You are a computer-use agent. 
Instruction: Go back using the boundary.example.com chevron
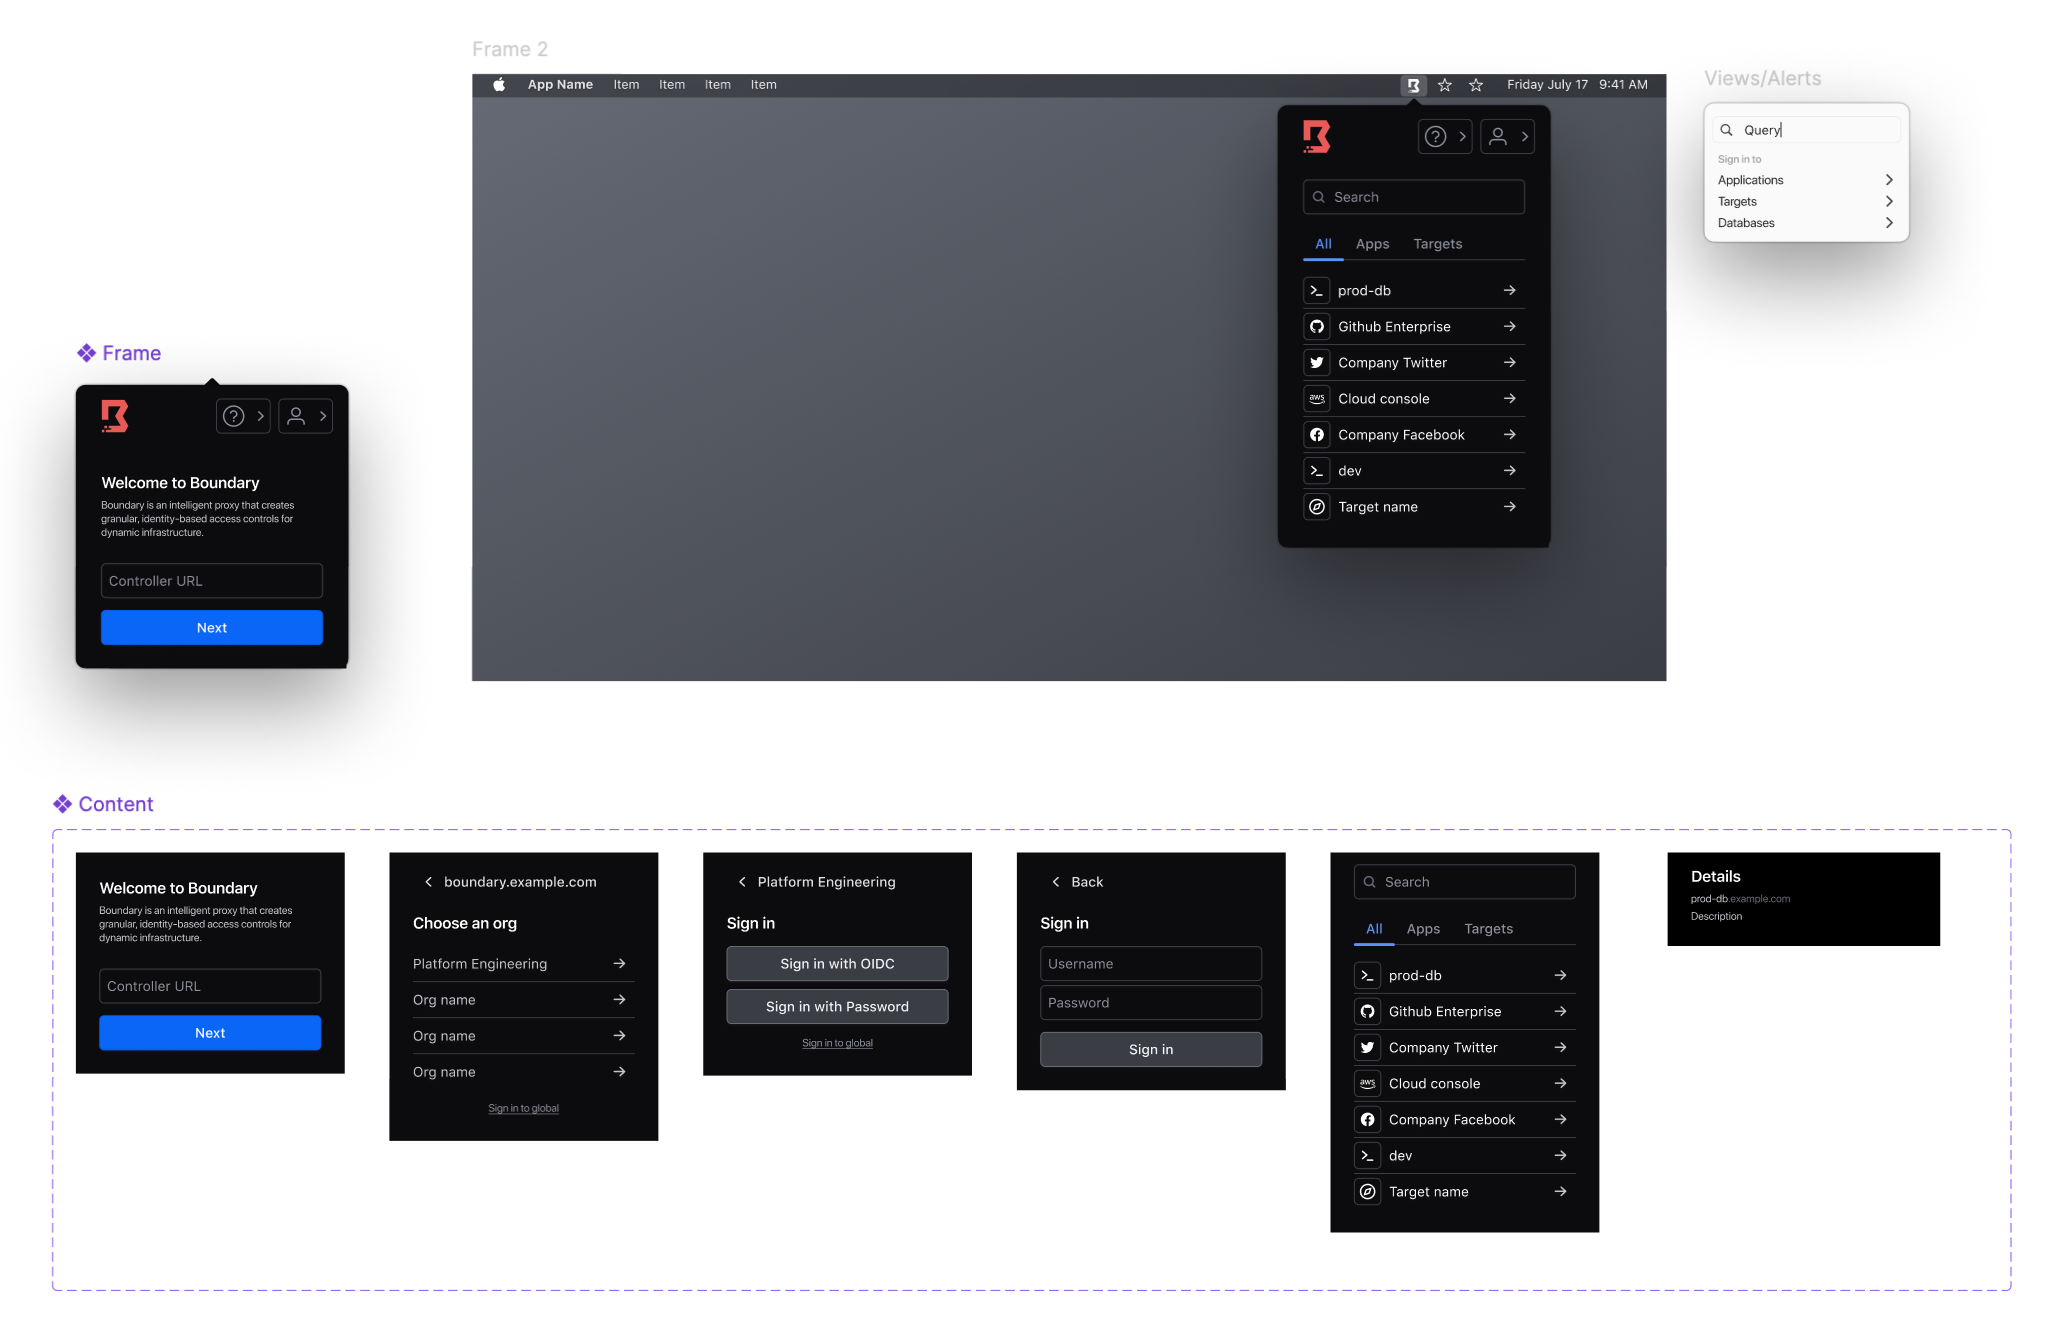(428, 882)
